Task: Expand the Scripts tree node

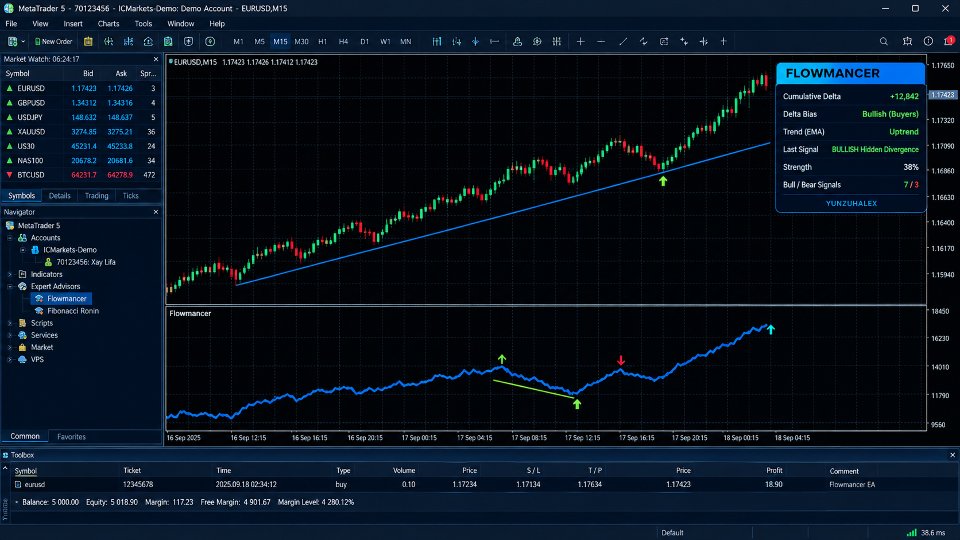Action: point(10,323)
